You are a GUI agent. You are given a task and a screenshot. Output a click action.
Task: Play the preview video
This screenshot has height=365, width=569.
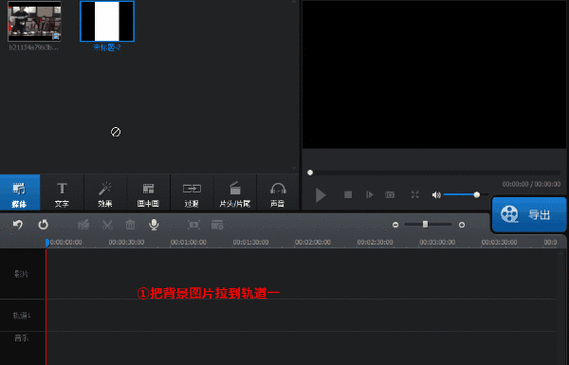tap(320, 195)
